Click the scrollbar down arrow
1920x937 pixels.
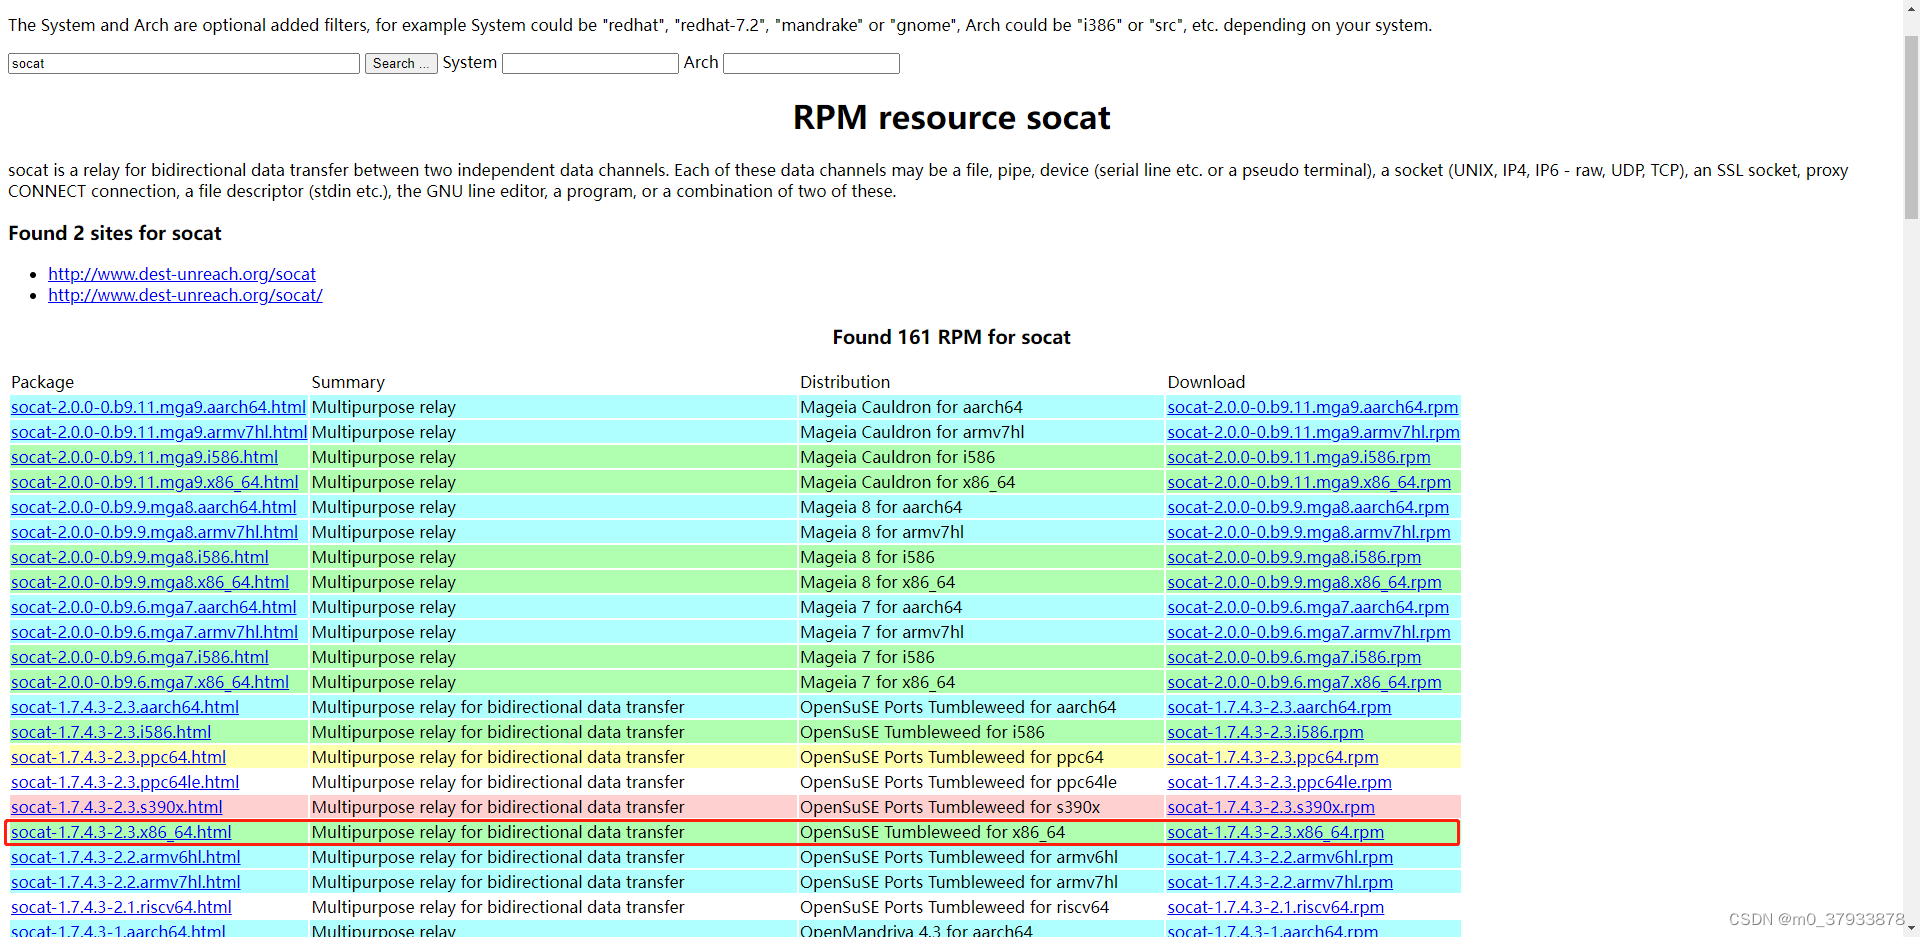click(x=1911, y=928)
